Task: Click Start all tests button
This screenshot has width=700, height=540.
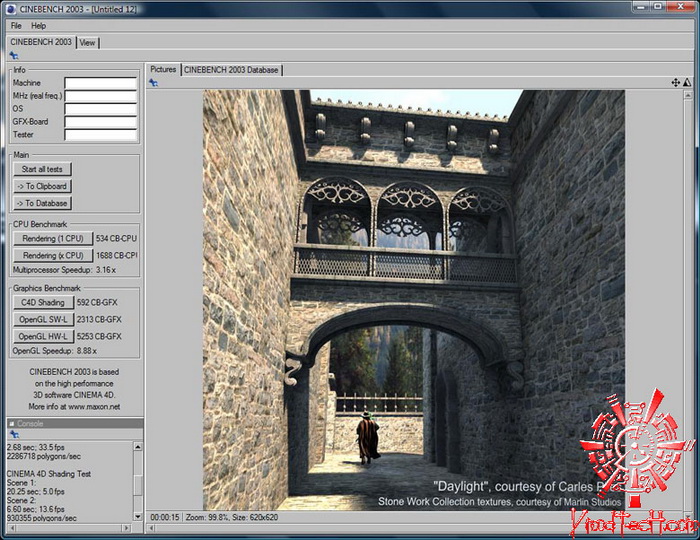Action: [x=42, y=169]
